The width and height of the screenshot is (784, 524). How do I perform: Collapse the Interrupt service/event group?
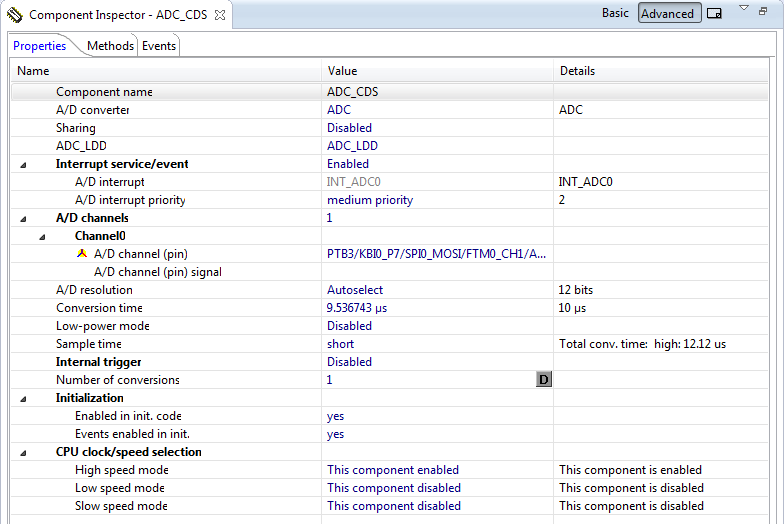(23, 165)
